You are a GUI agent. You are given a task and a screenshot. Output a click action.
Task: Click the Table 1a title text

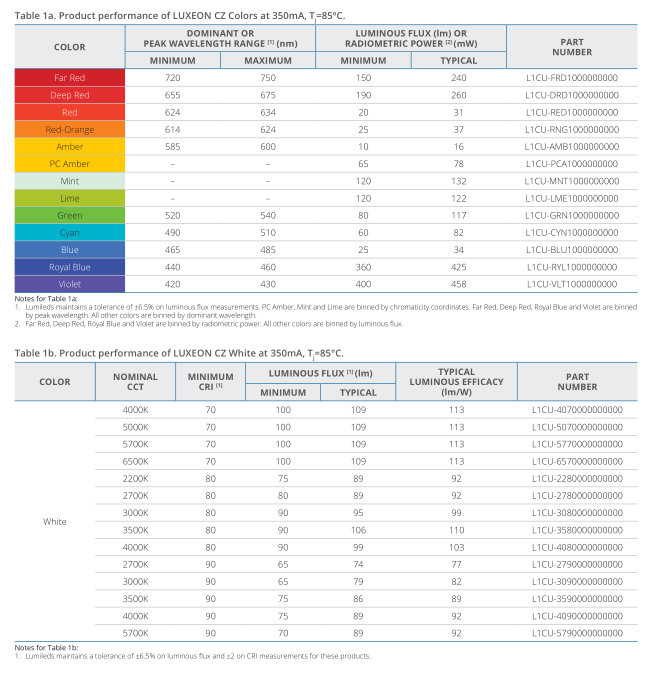(x=180, y=16)
